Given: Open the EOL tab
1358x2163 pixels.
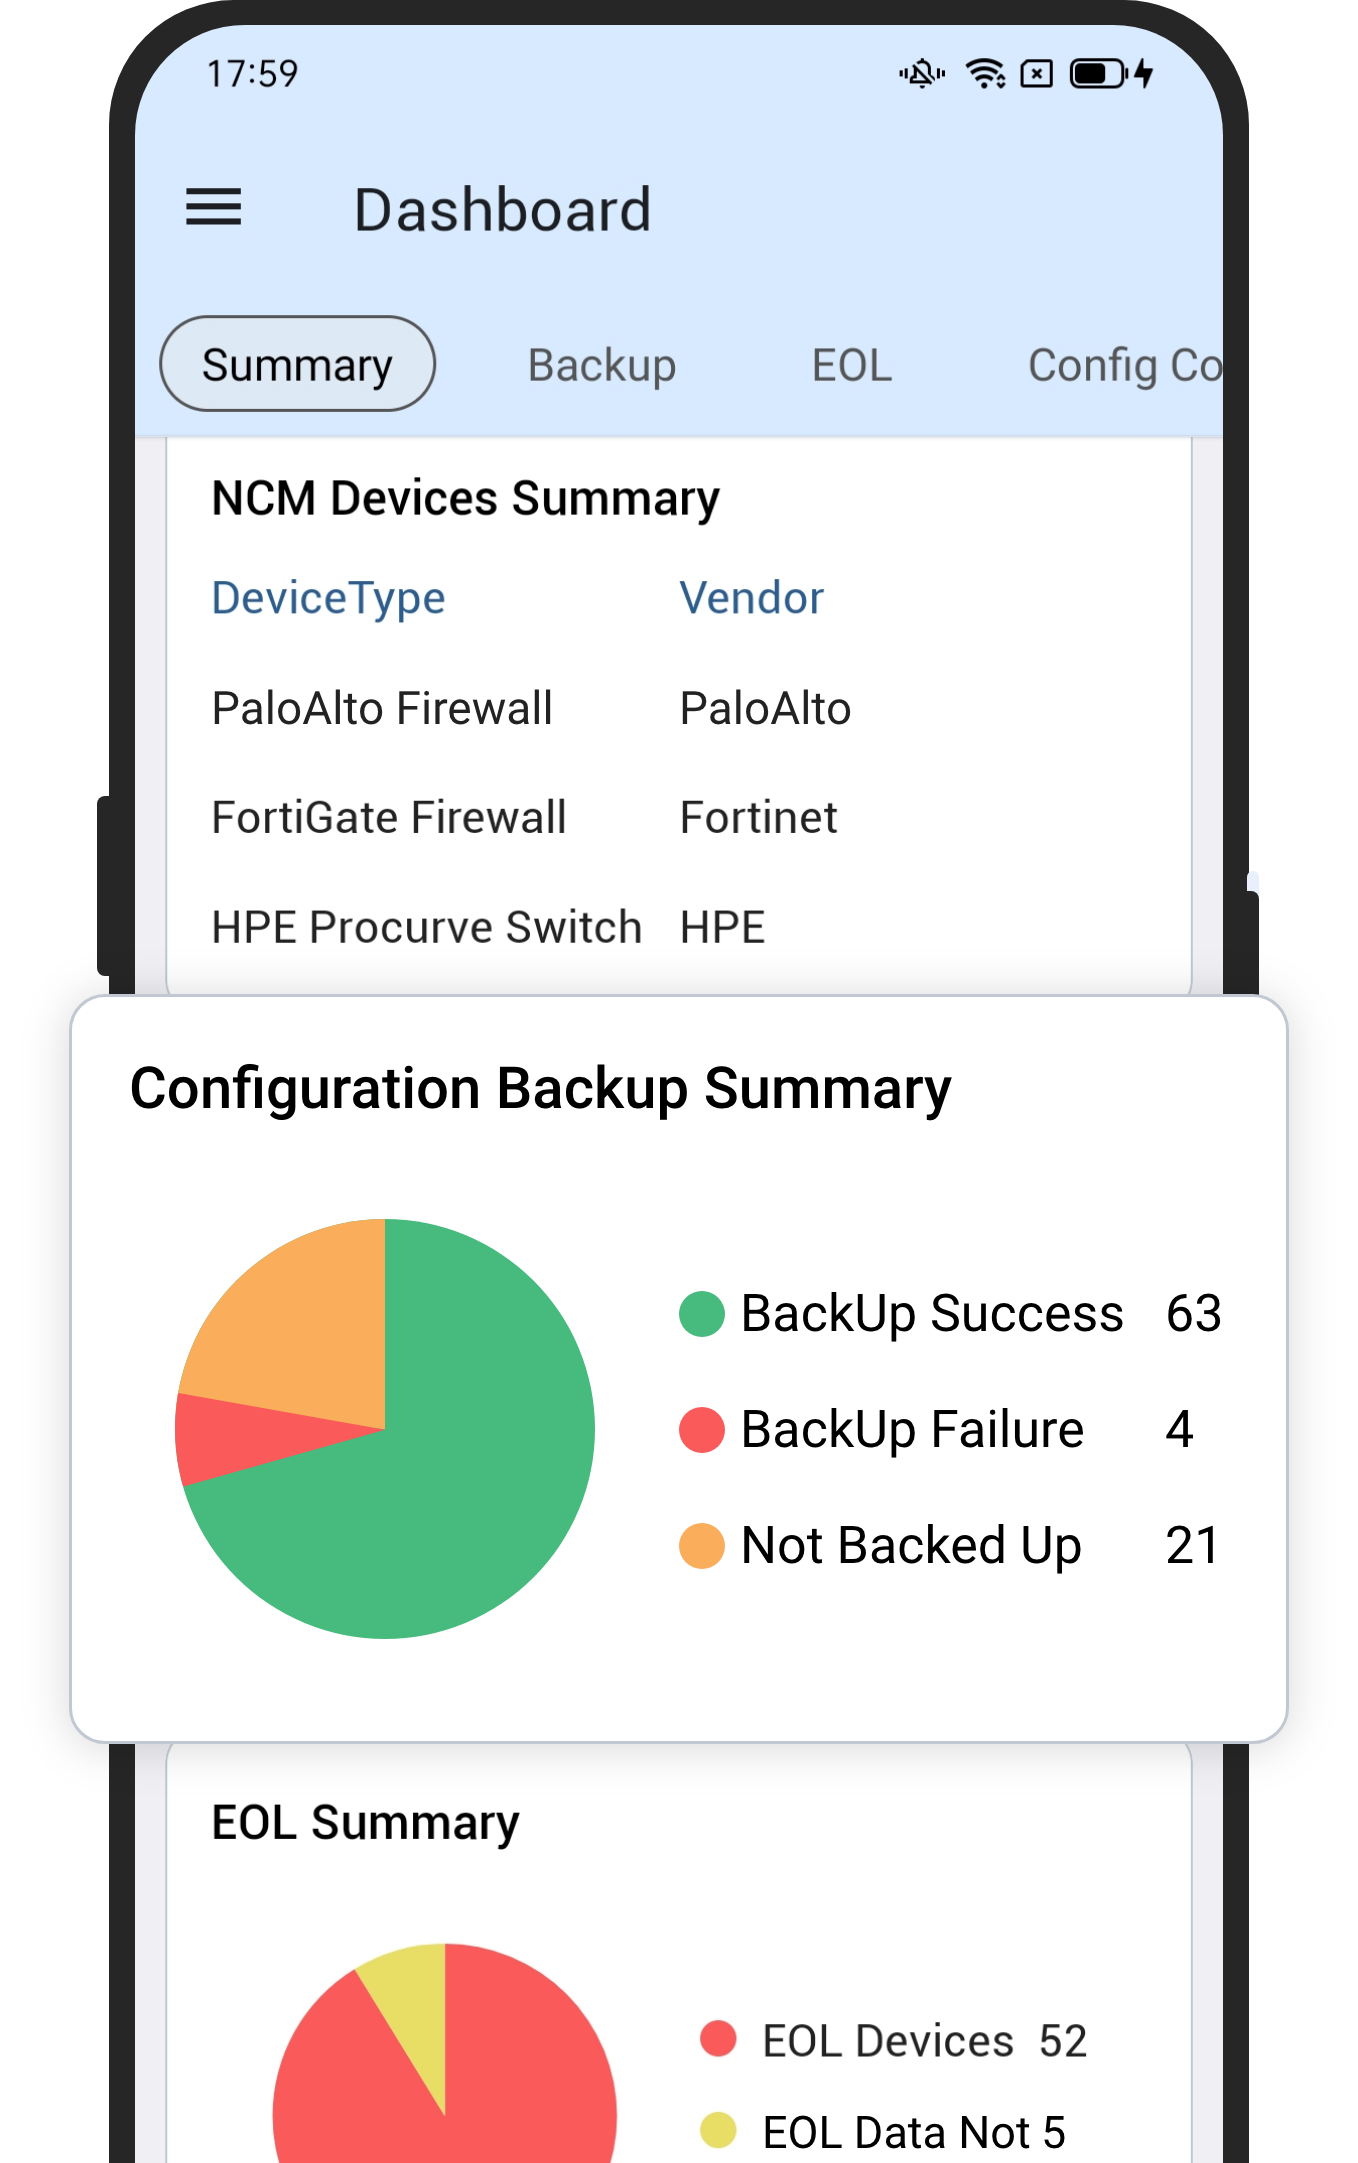Looking at the screenshot, I should (x=851, y=365).
